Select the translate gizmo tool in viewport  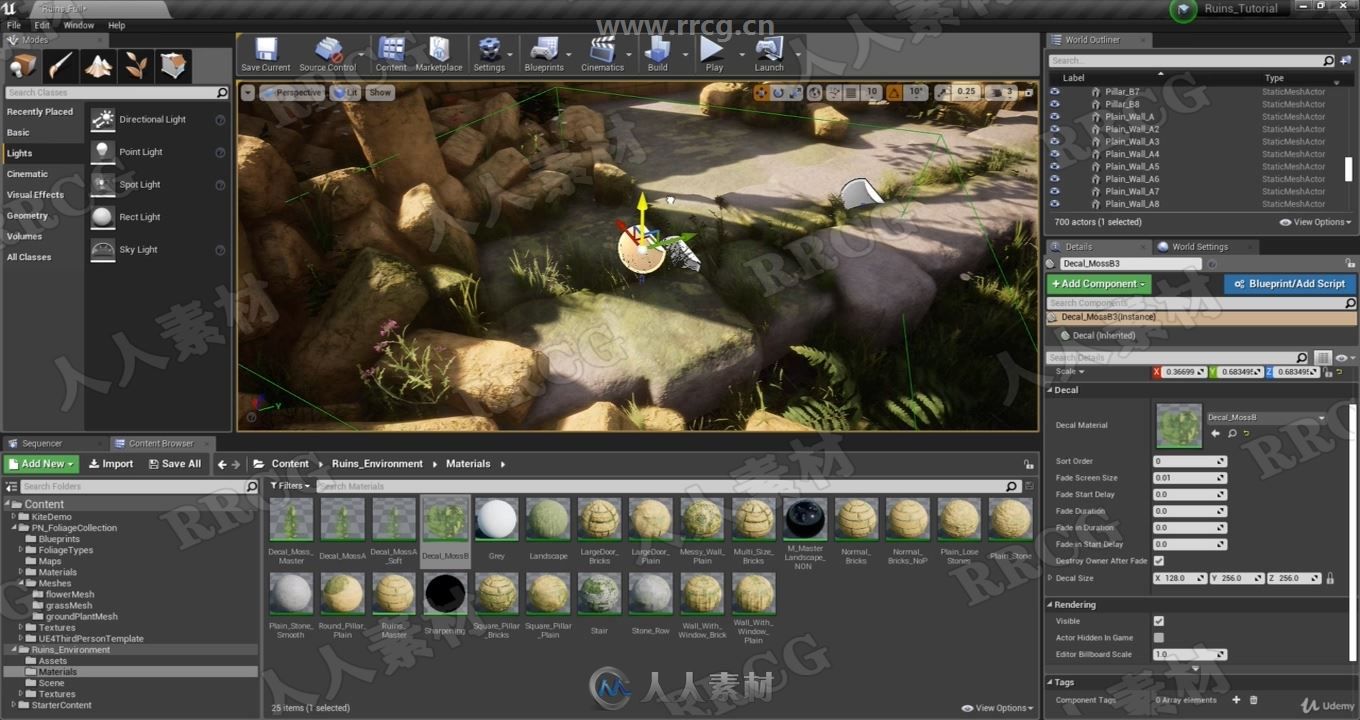pos(761,92)
